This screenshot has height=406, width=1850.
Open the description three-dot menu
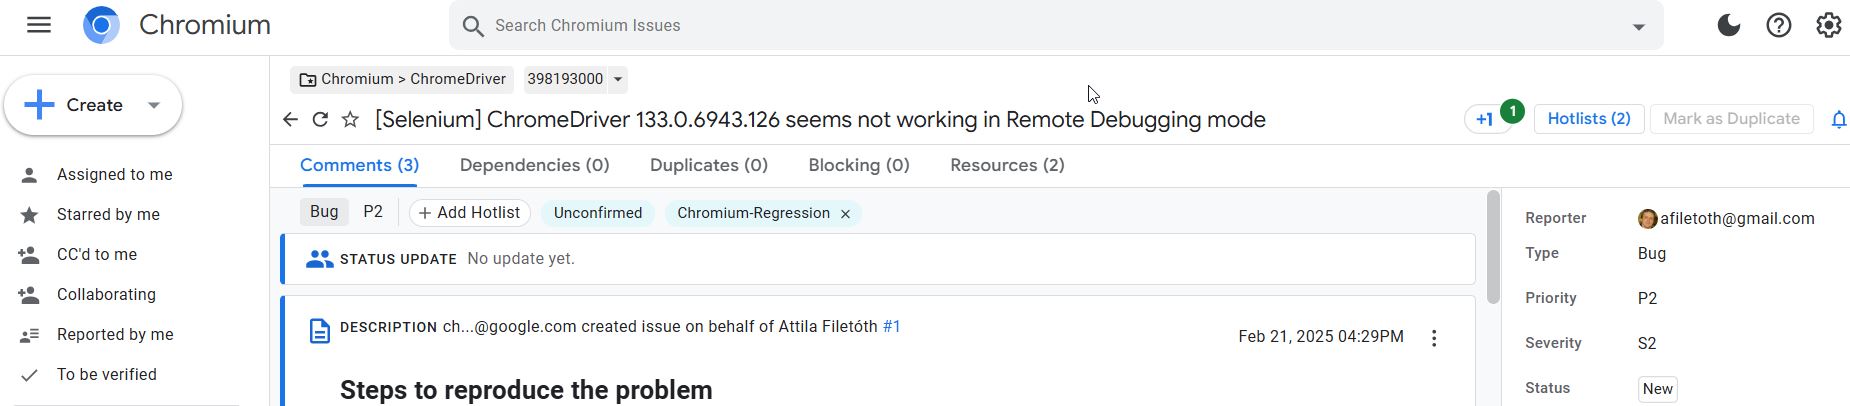click(x=1434, y=338)
